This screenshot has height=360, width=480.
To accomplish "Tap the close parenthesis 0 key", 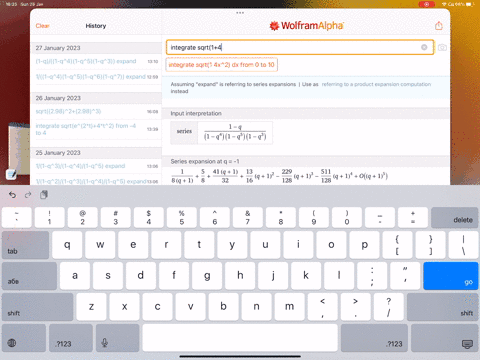I will (x=347, y=218).
